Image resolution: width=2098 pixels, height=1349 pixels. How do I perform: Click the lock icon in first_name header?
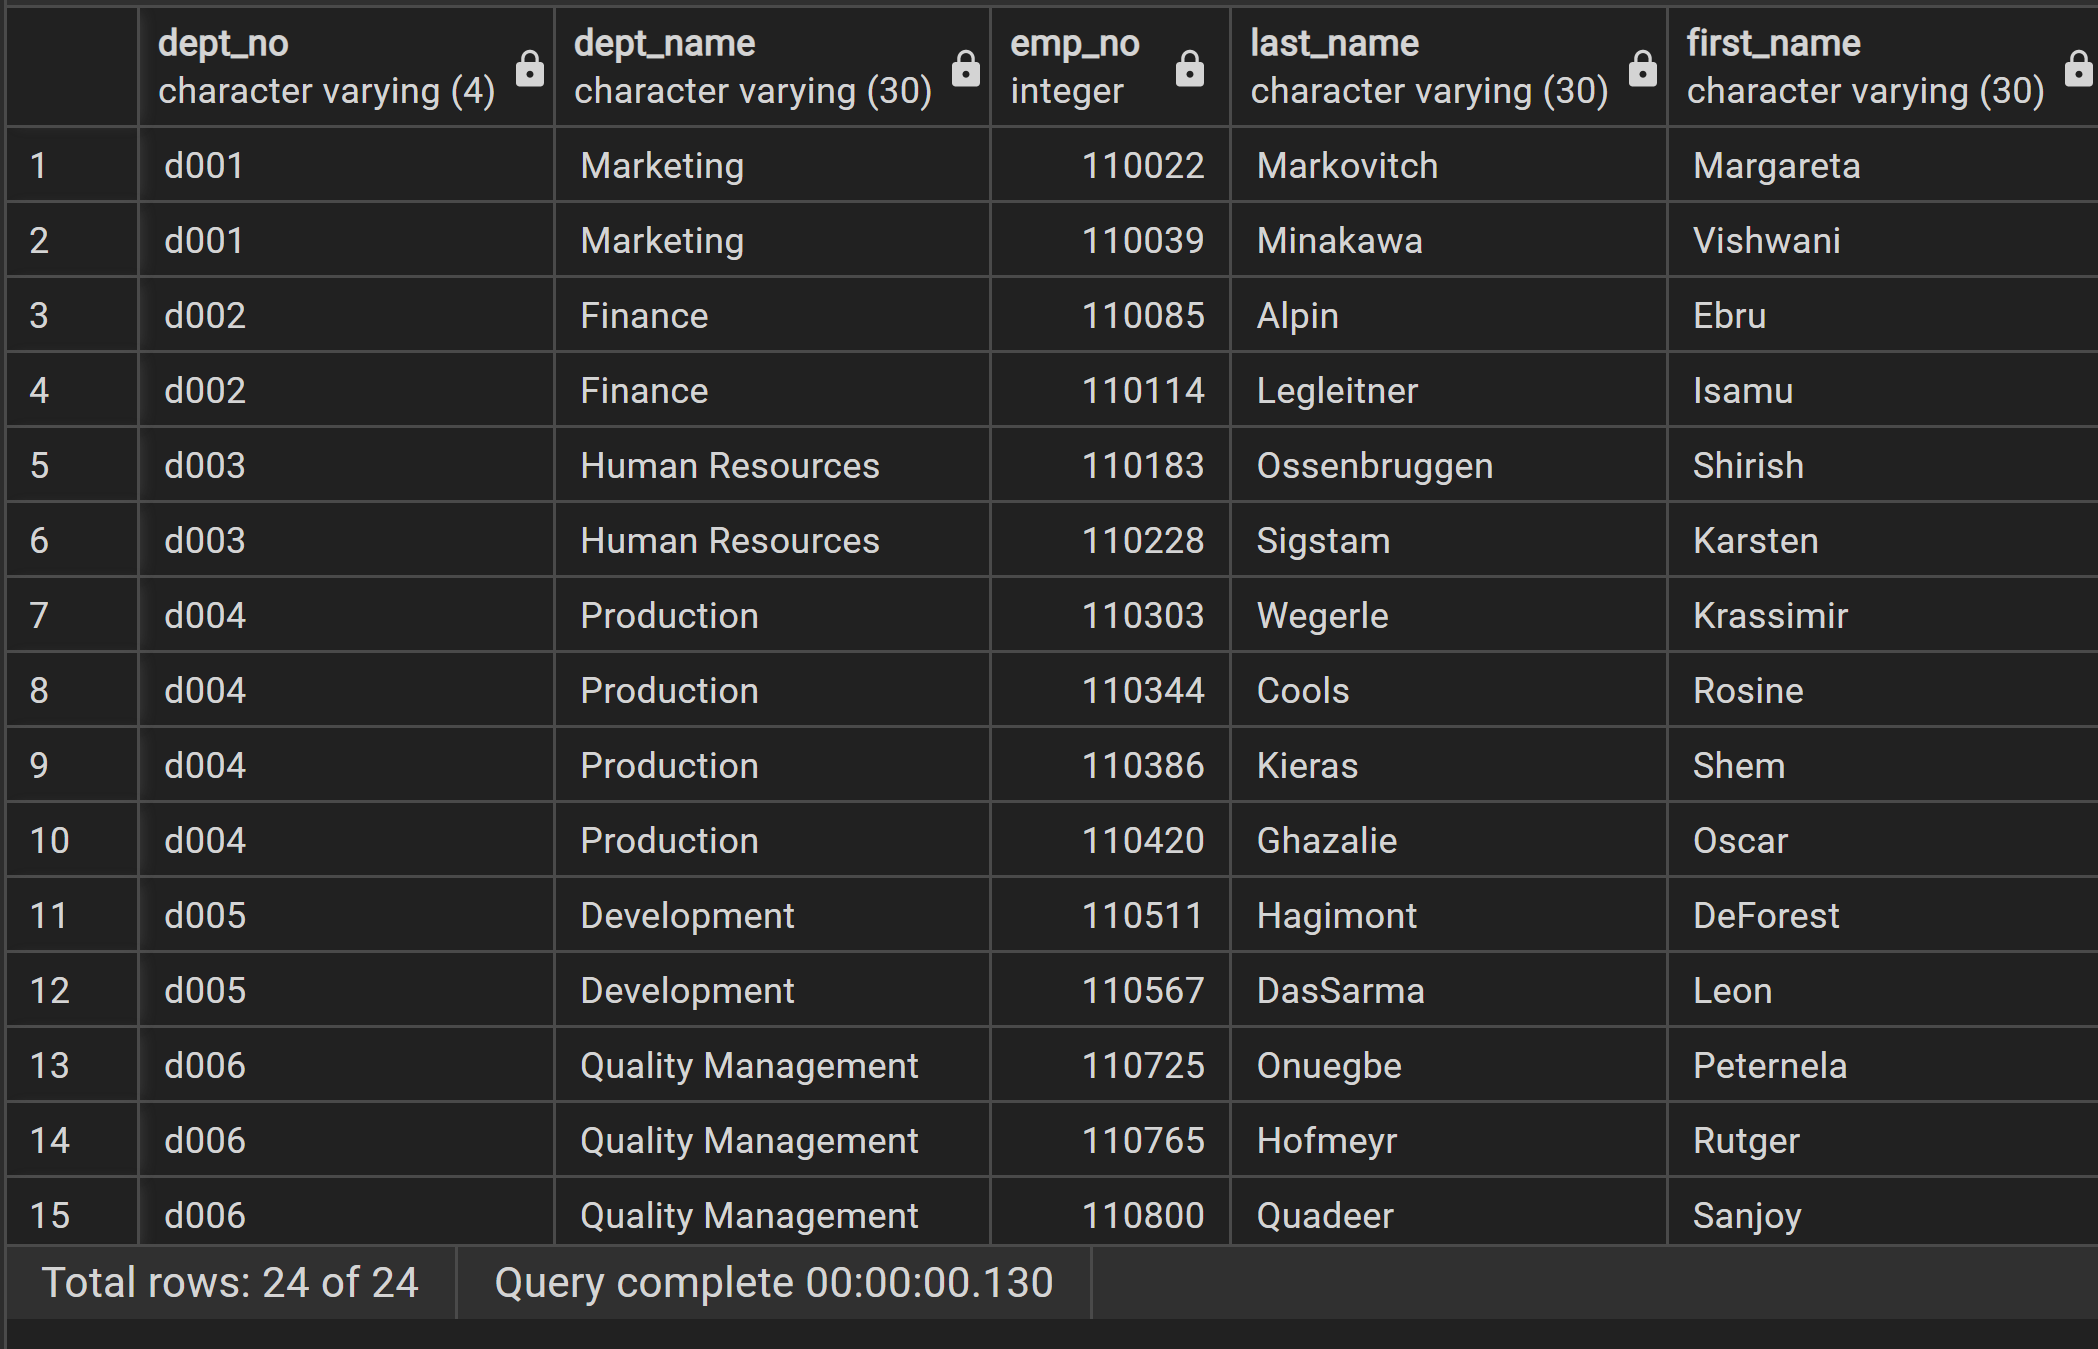[2078, 69]
